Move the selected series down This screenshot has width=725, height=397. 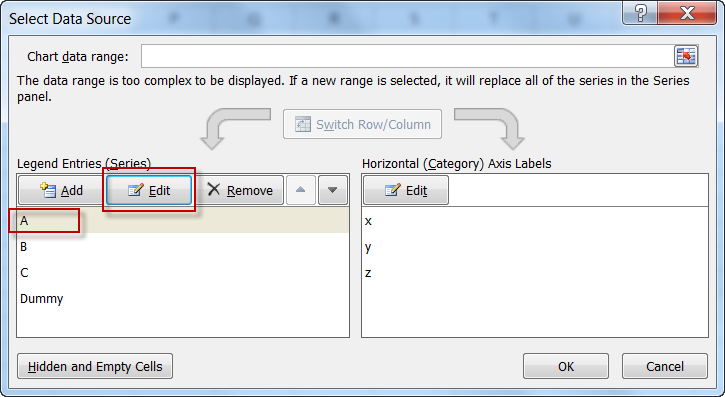(x=332, y=190)
